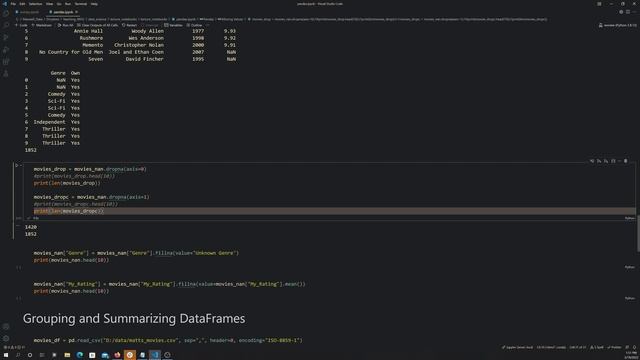640x360 pixels.
Task: Open the Terminal menu
Action: tap(80, 4)
